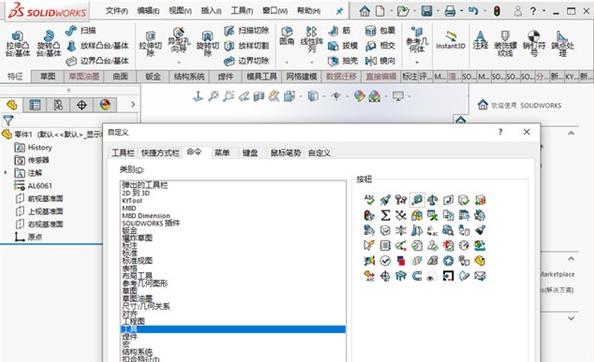Screen dimensions: 594x362
Task: Click the filter funnel in feature tree
Action: pyautogui.click(x=8, y=121)
